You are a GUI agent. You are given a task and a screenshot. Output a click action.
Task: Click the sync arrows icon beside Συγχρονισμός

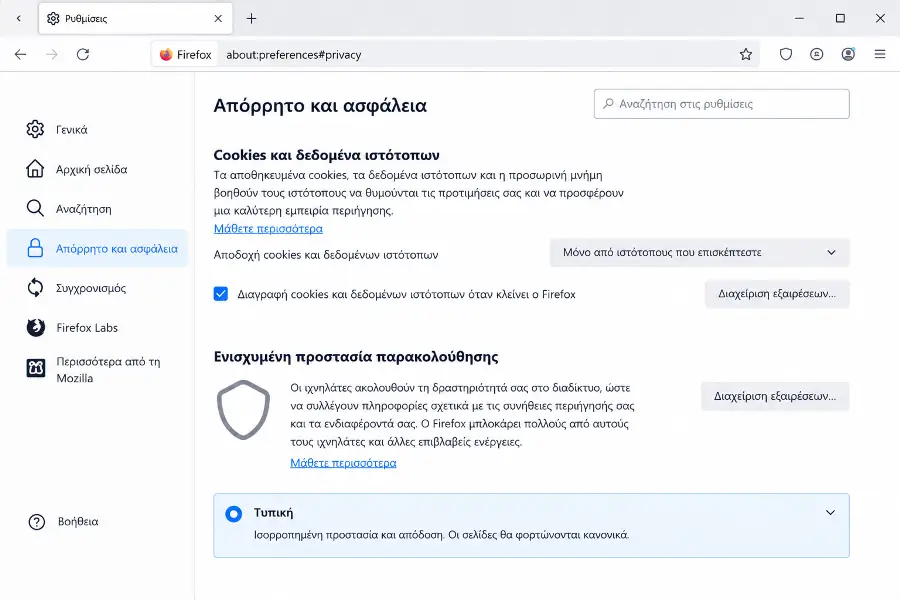click(35, 288)
